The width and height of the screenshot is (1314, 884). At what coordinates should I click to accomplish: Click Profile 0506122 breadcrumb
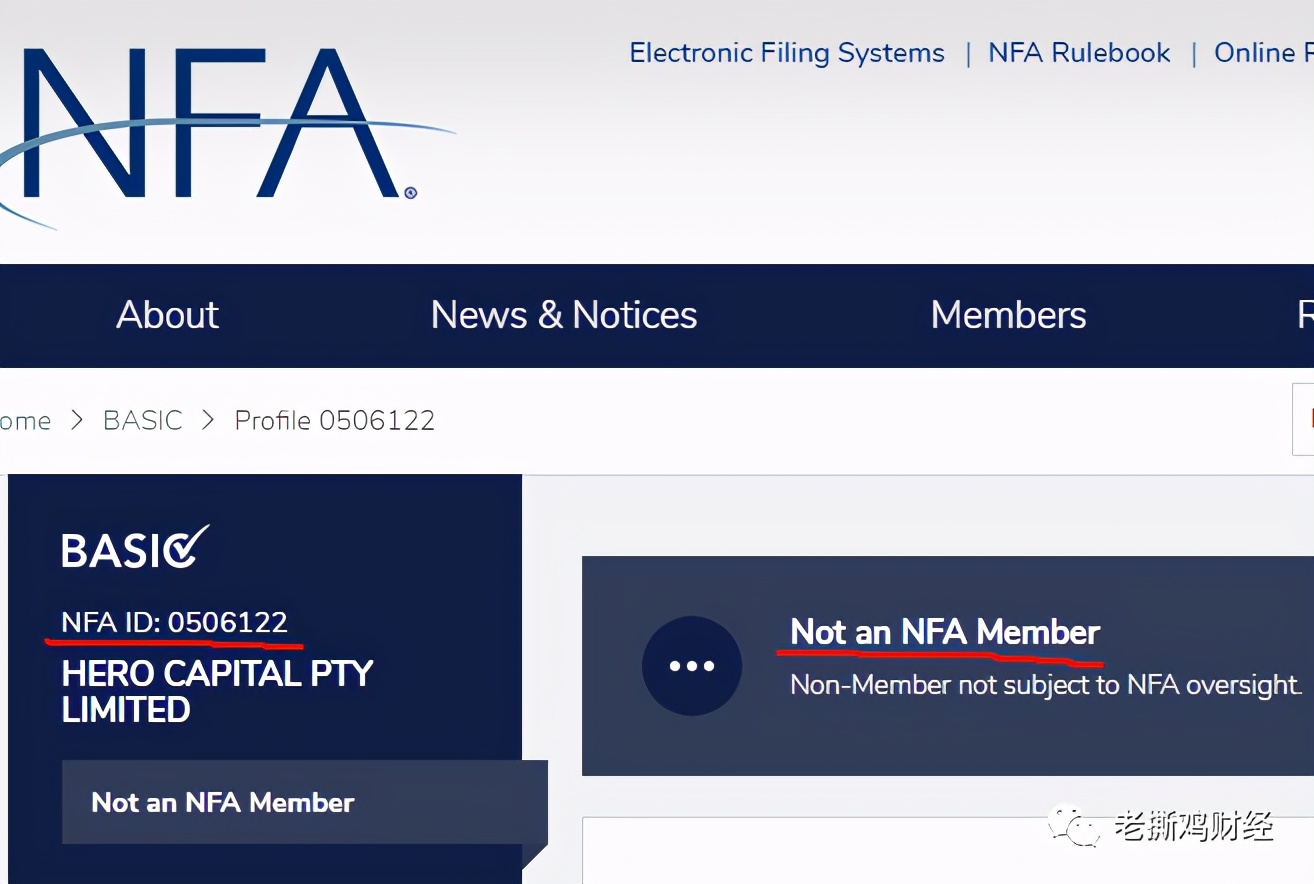335,420
